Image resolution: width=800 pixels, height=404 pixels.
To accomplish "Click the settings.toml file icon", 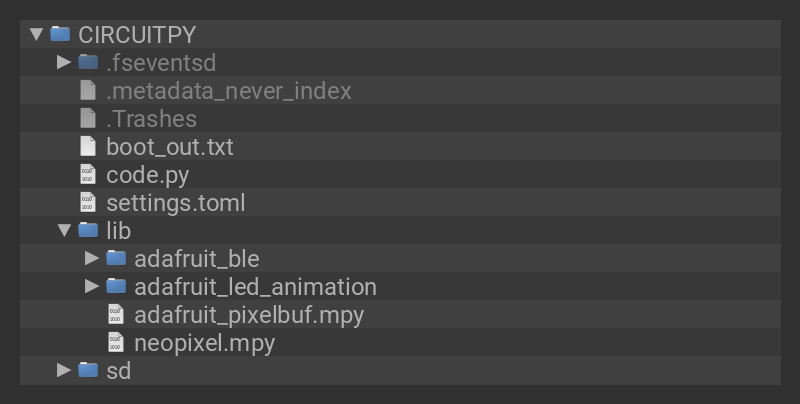I will 88,202.
